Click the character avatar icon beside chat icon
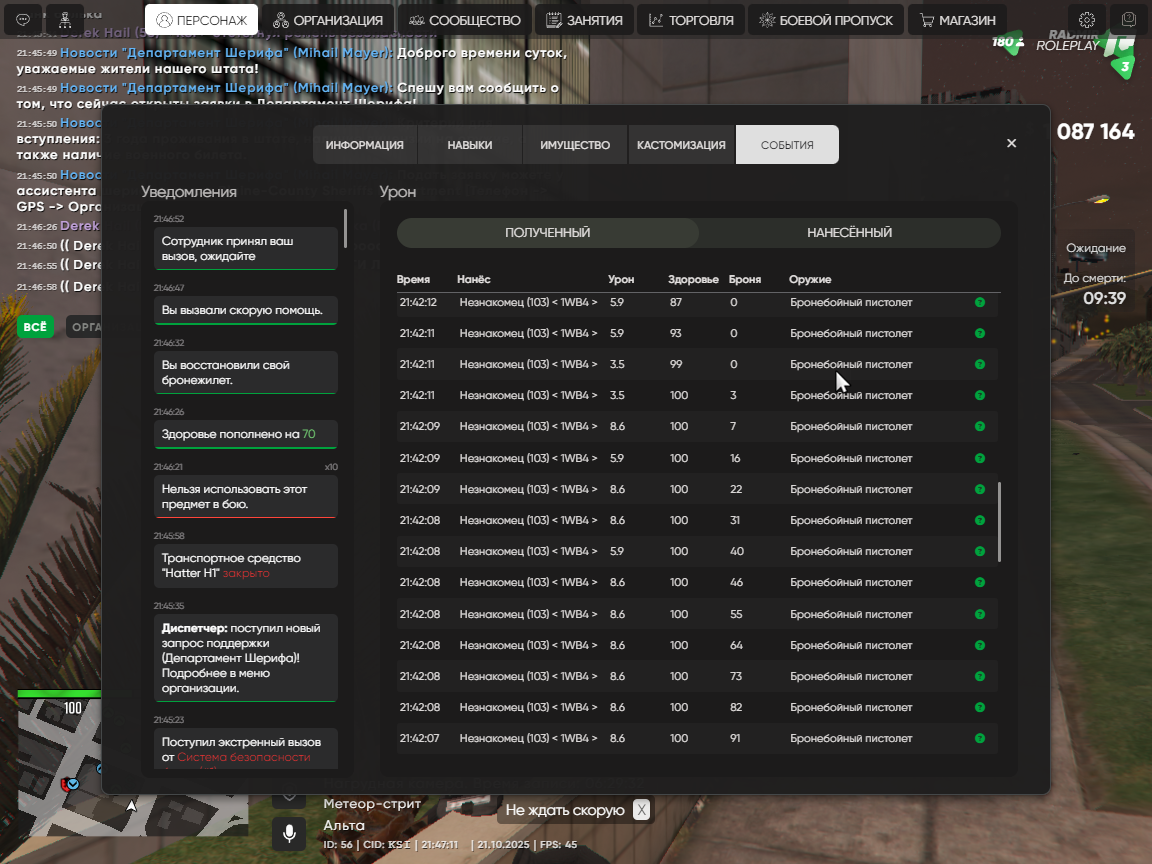Screen dimensions: 1152x864 tap(66, 20)
